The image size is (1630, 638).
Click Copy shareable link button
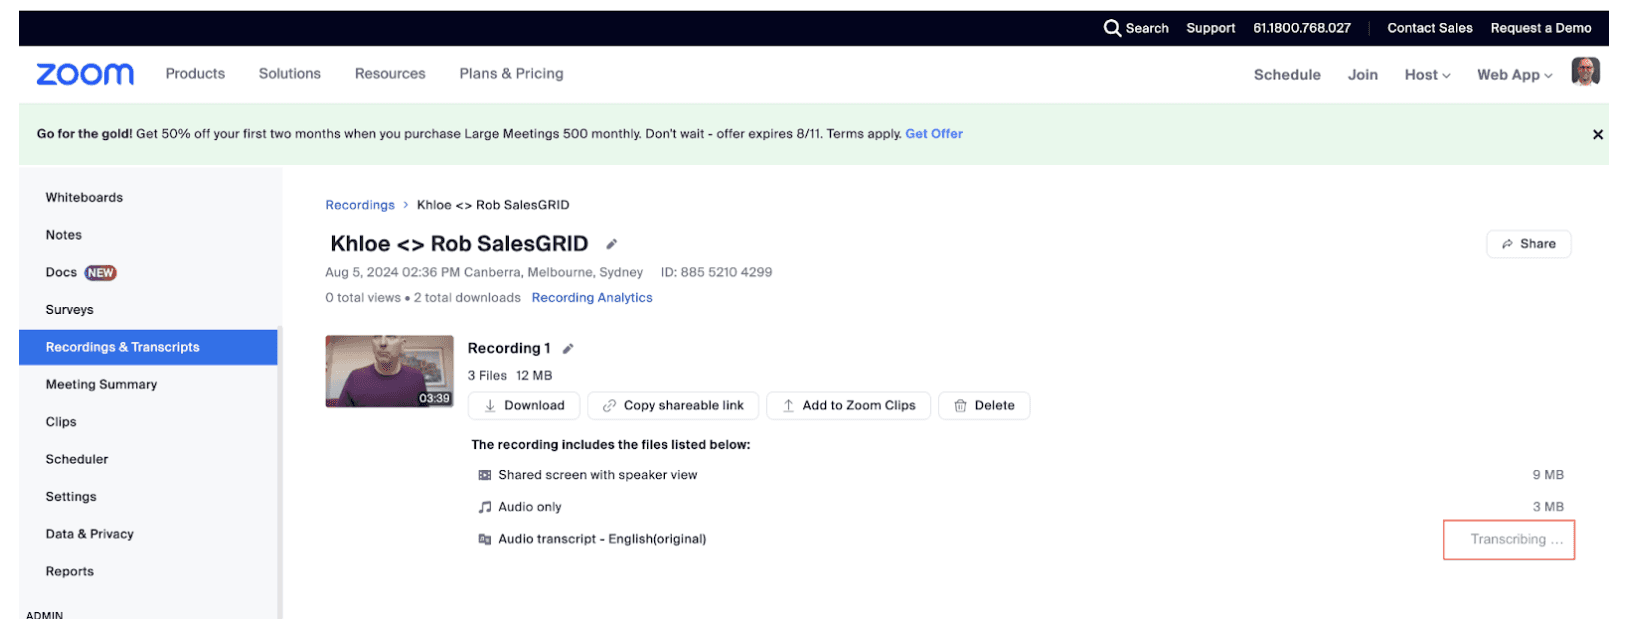pyautogui.click(x=673, y=406)
